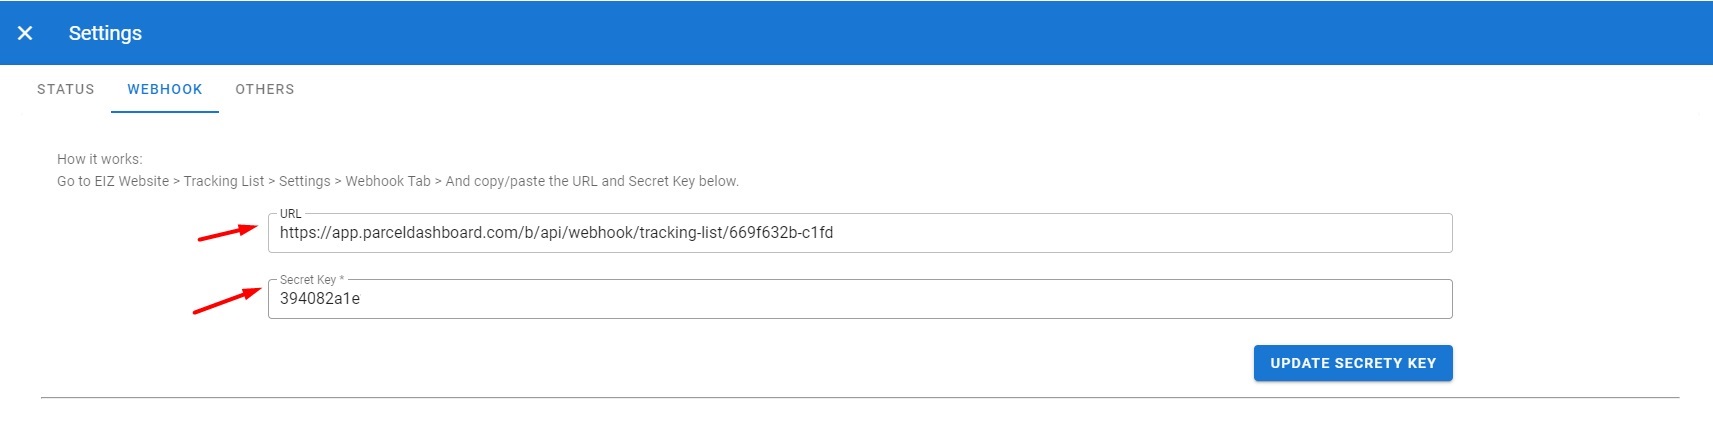
Task: Select the Webhook tab
Action: click(165, 89)
